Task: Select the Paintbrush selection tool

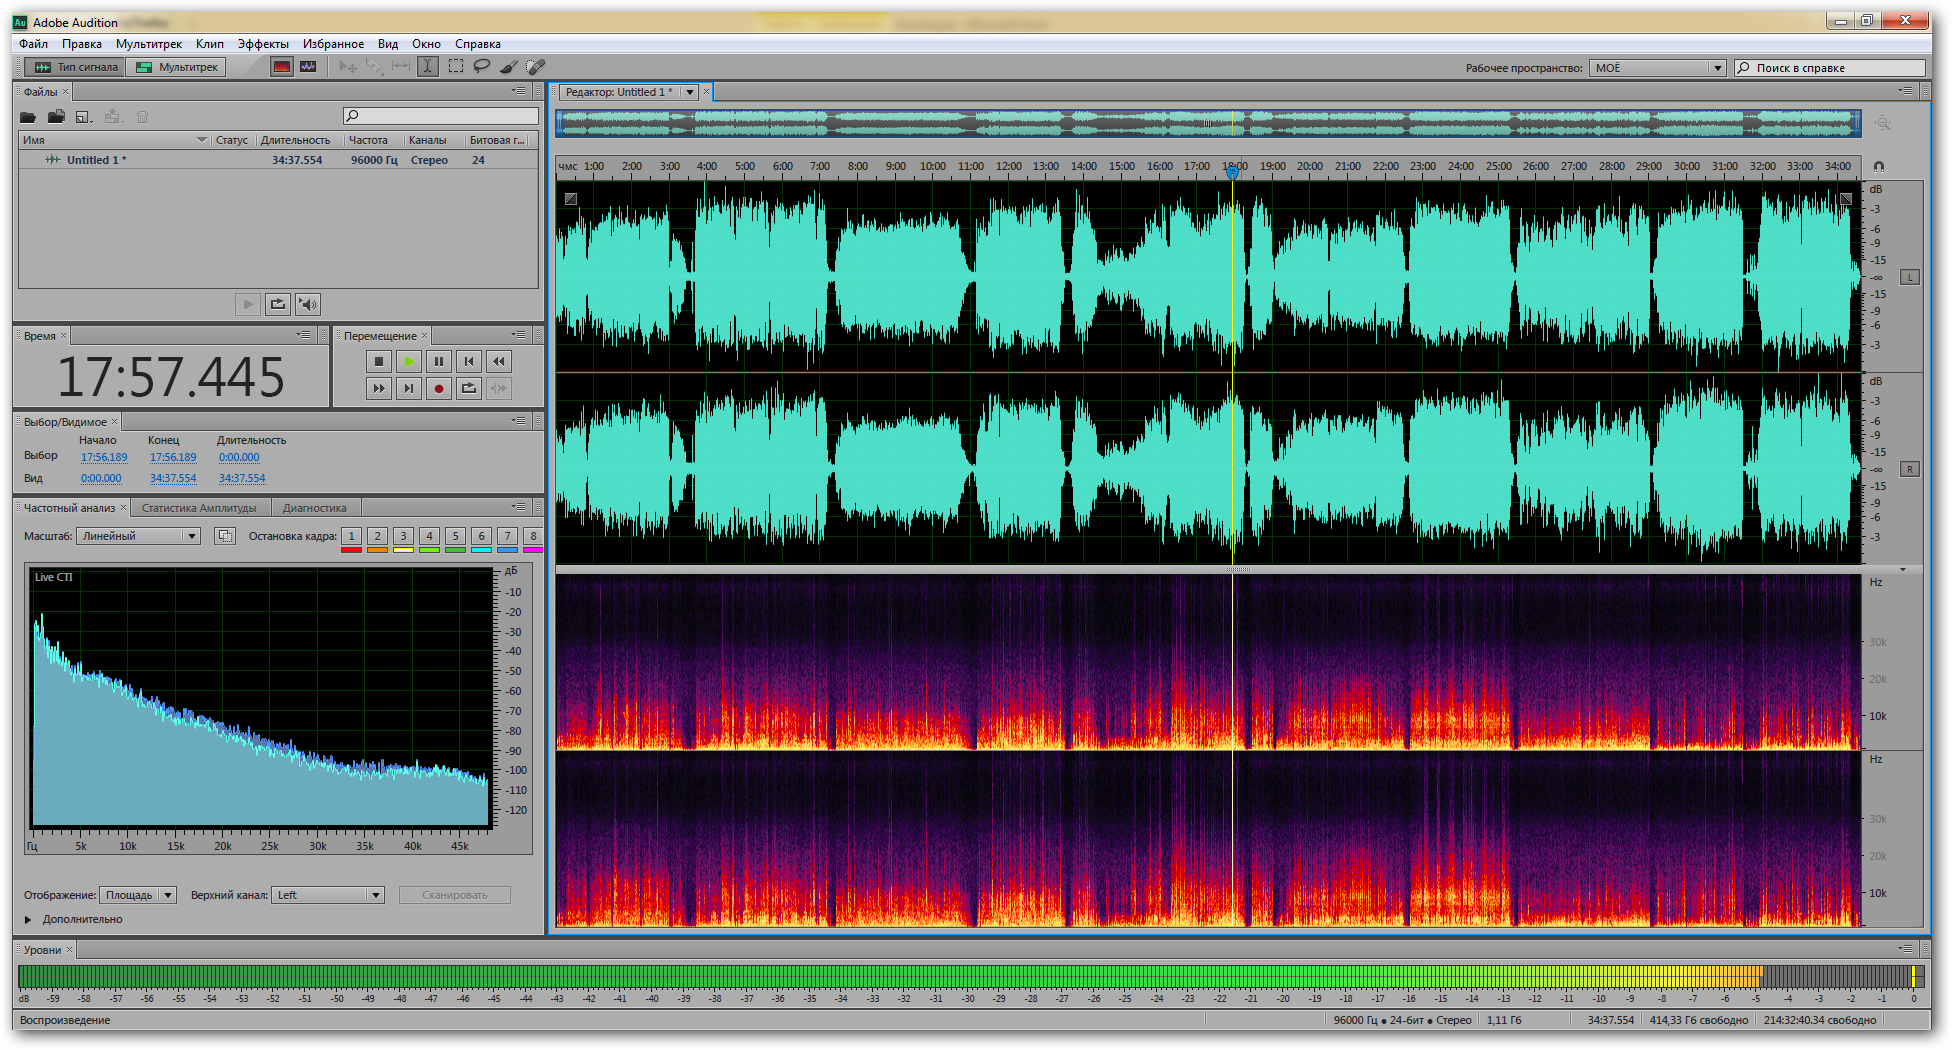Action: coord(509,67)
